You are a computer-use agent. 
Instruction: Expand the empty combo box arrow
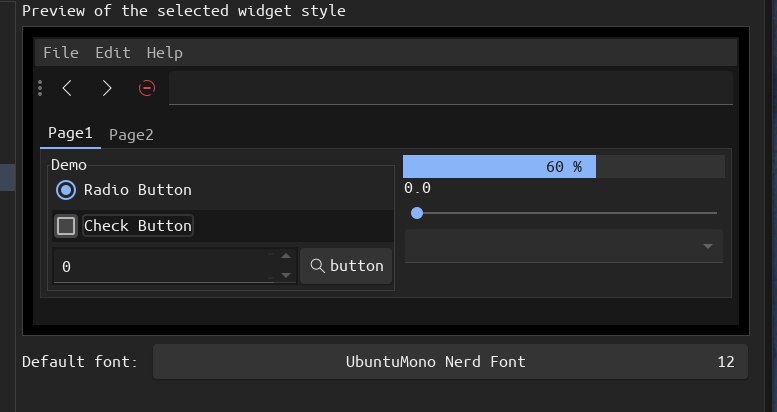tap(708, 246)
